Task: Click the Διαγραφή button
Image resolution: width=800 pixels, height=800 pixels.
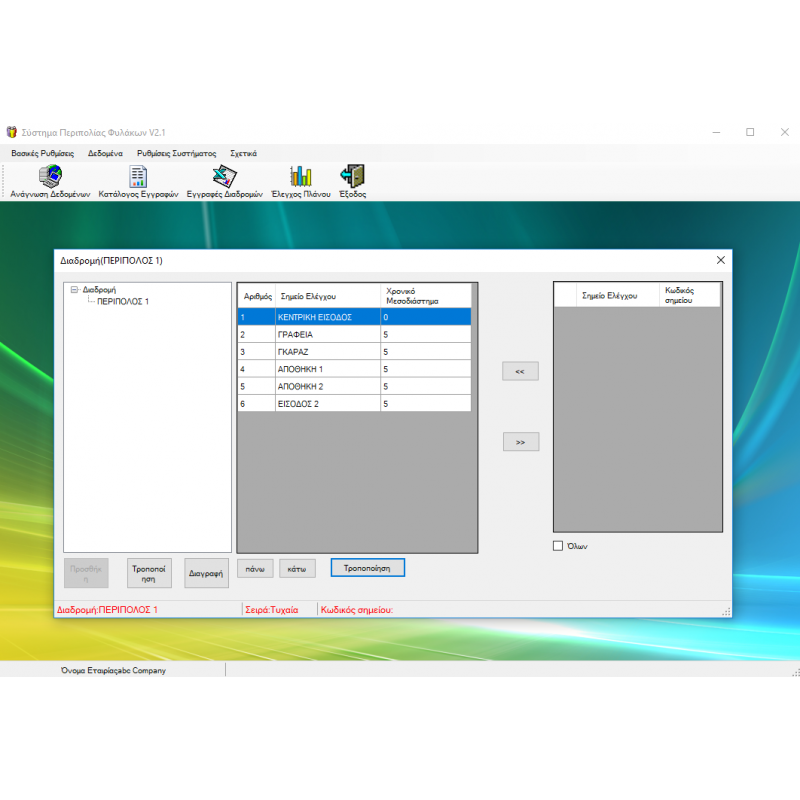Action: coord(206,573)
